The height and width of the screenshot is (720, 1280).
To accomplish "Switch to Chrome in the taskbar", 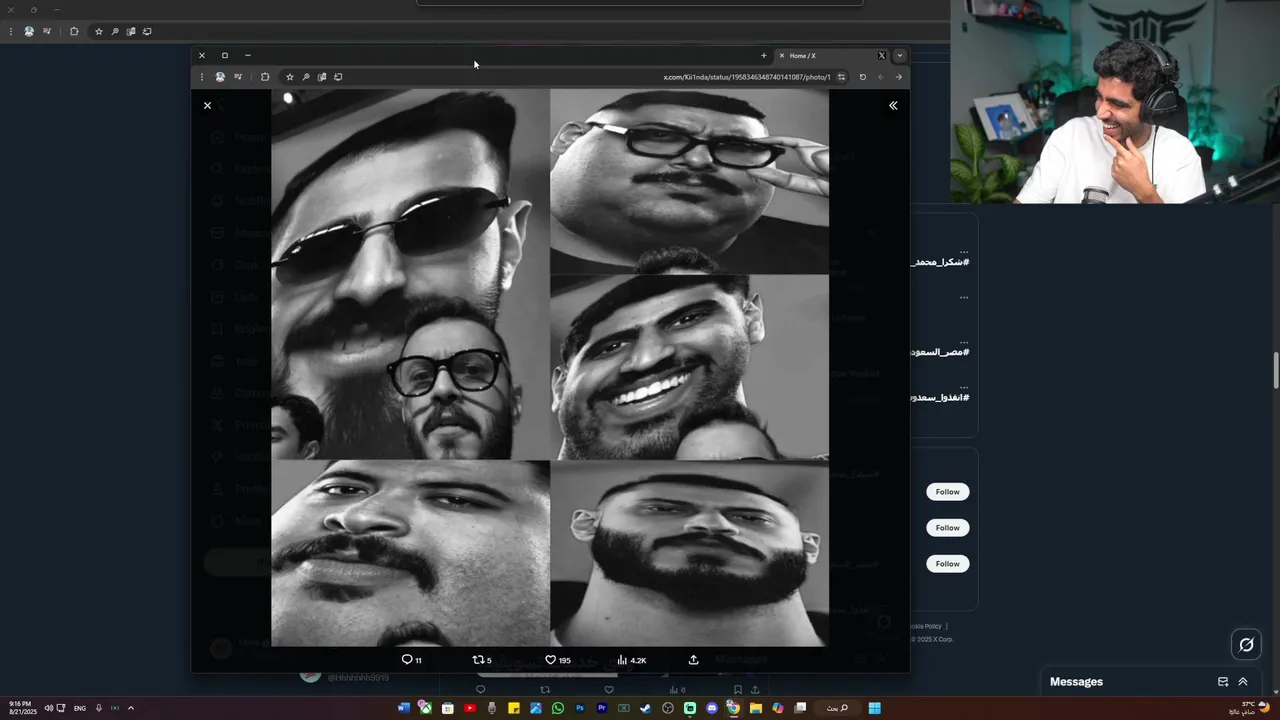I will click(733, 708).
